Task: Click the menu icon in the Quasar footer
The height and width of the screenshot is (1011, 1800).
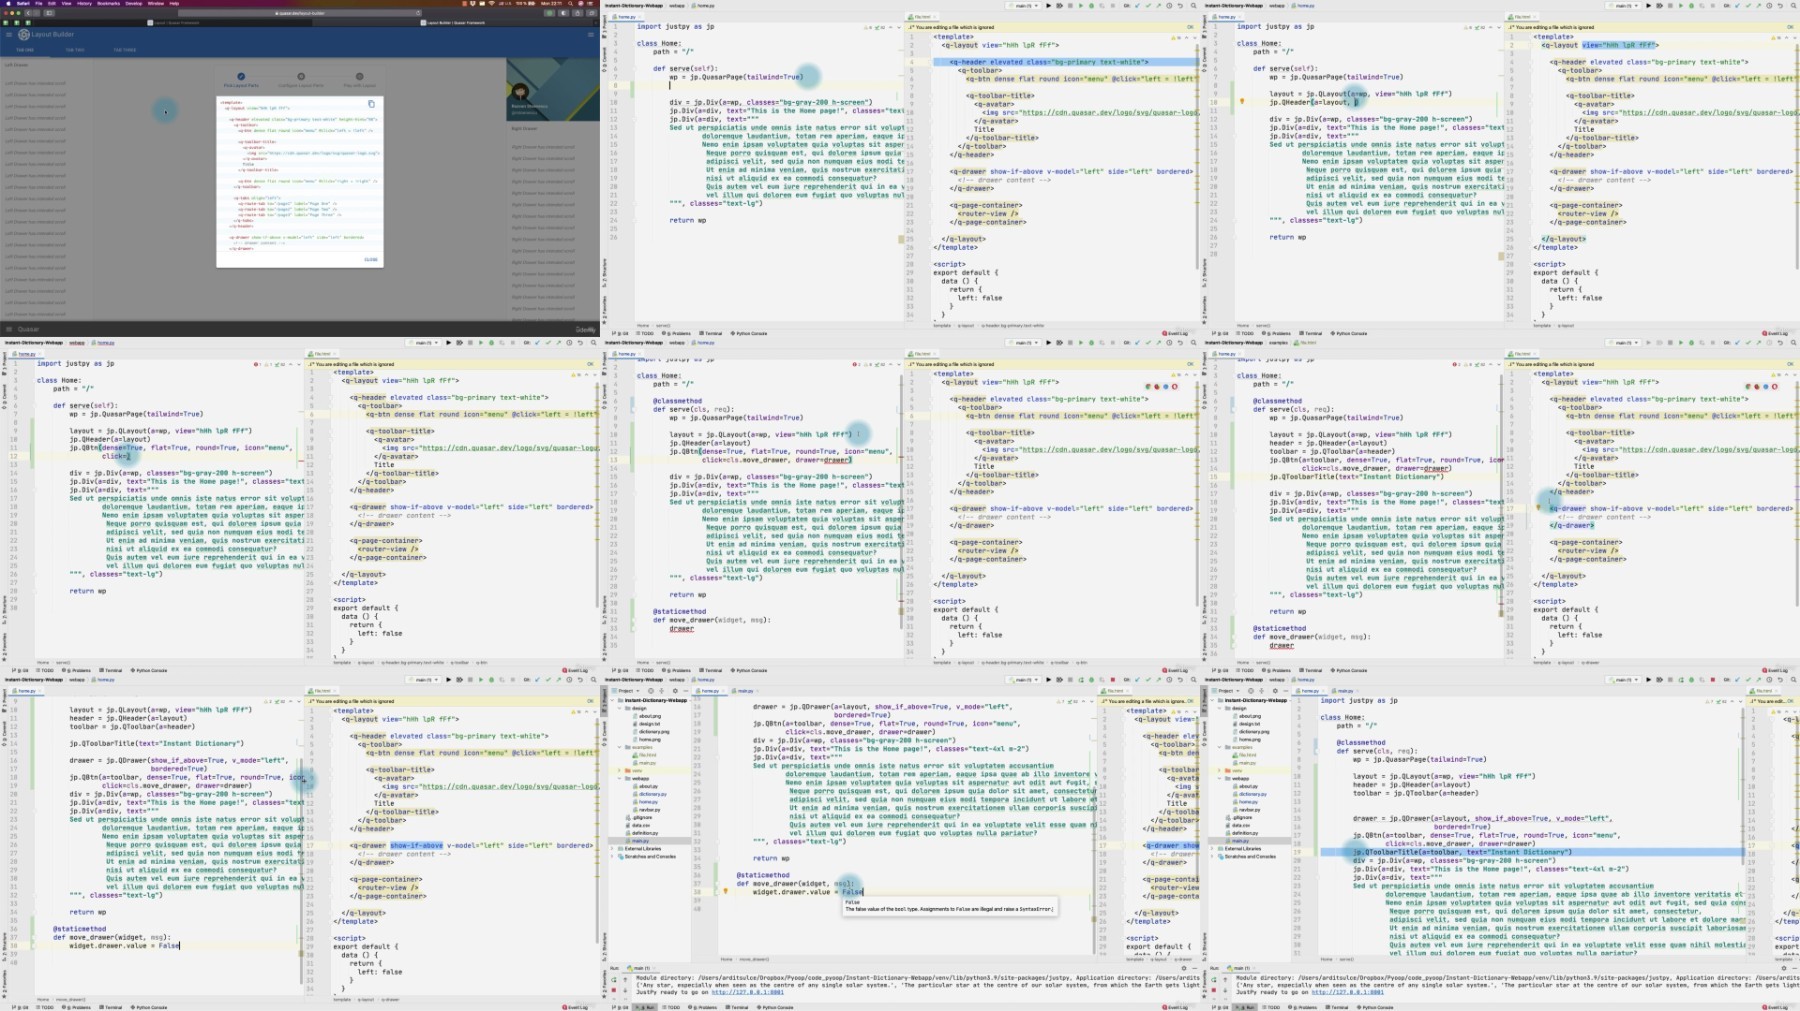Action: pos(9,328)
